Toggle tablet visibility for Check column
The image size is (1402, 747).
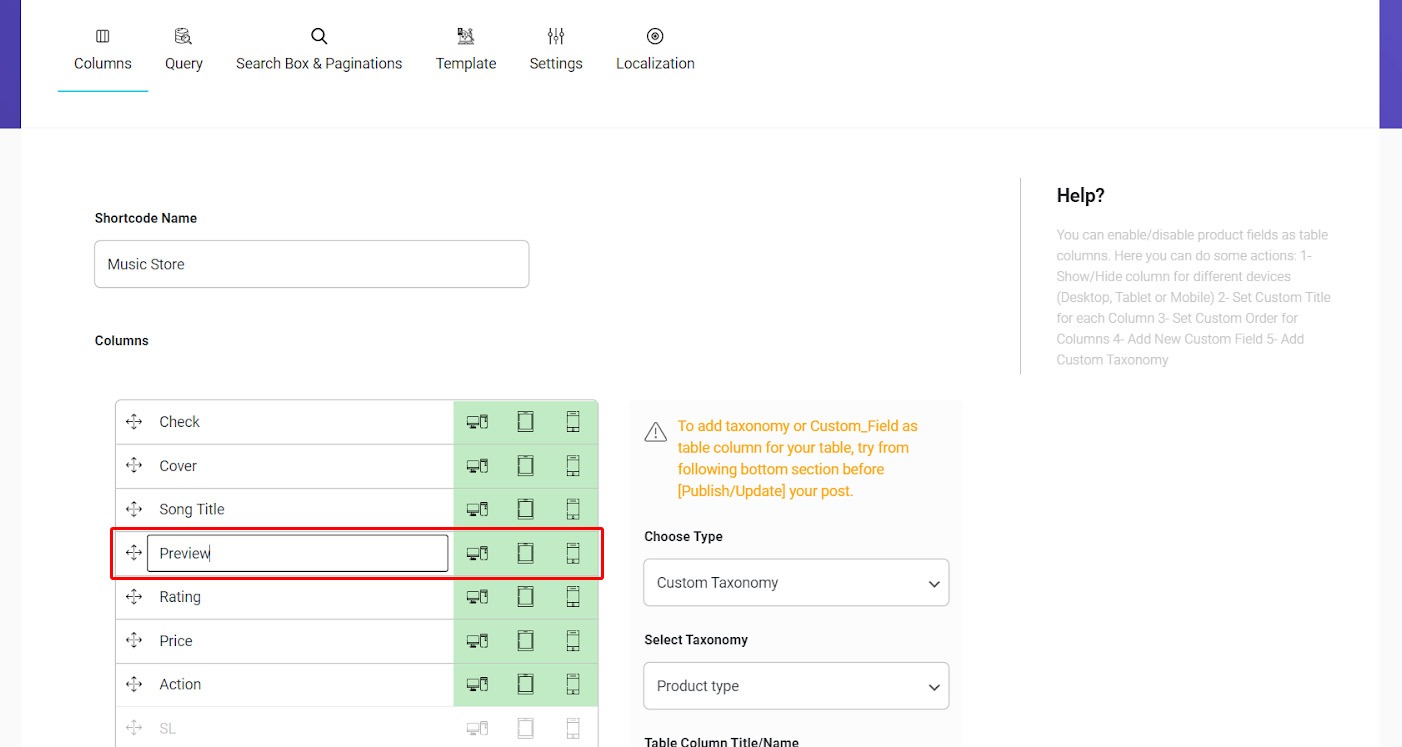click(525, 422)
